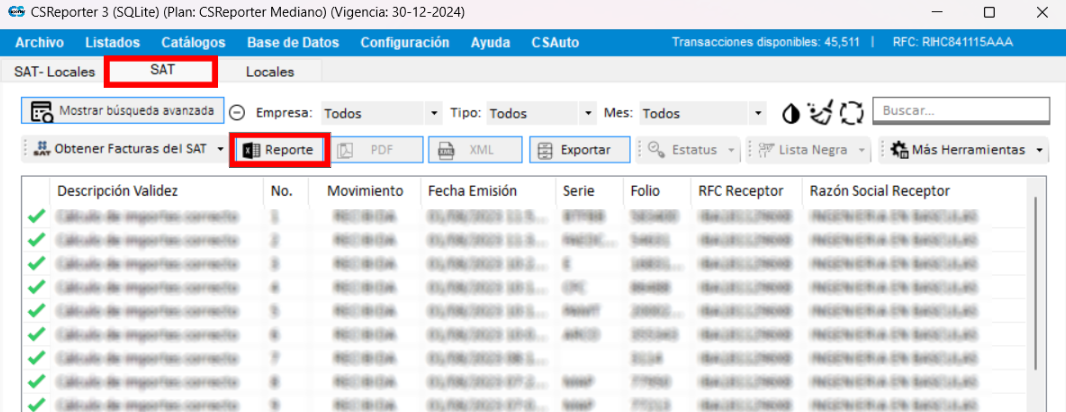Click RFC: RIHC841115AAA text

tap(952, 42)
